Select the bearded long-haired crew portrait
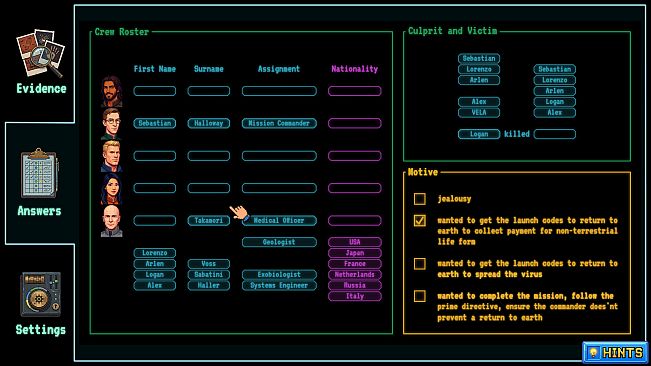651x366 pixels. pyautogui.click(x=112, y=91)
